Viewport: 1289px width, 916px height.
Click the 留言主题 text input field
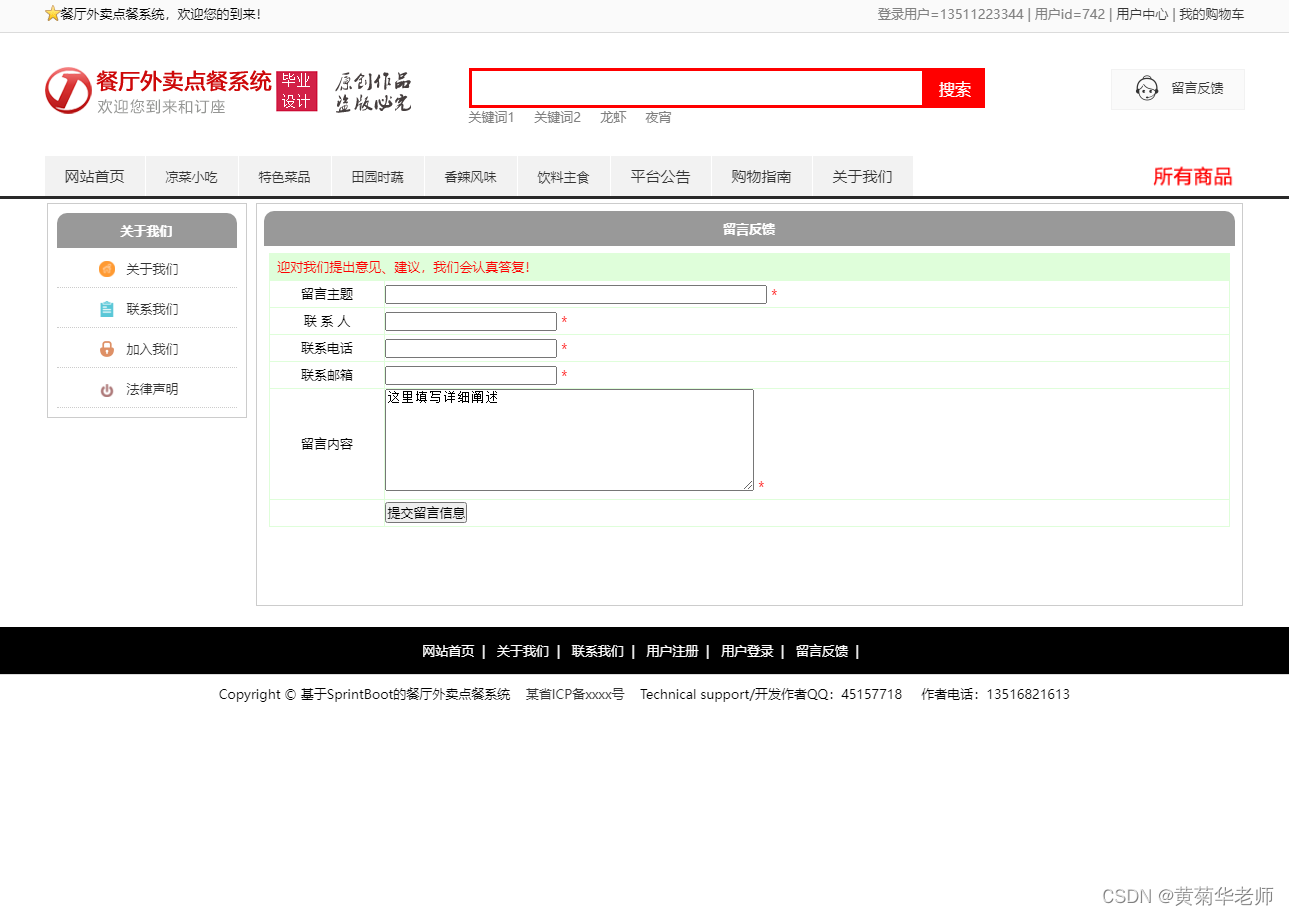pos(575,295)
